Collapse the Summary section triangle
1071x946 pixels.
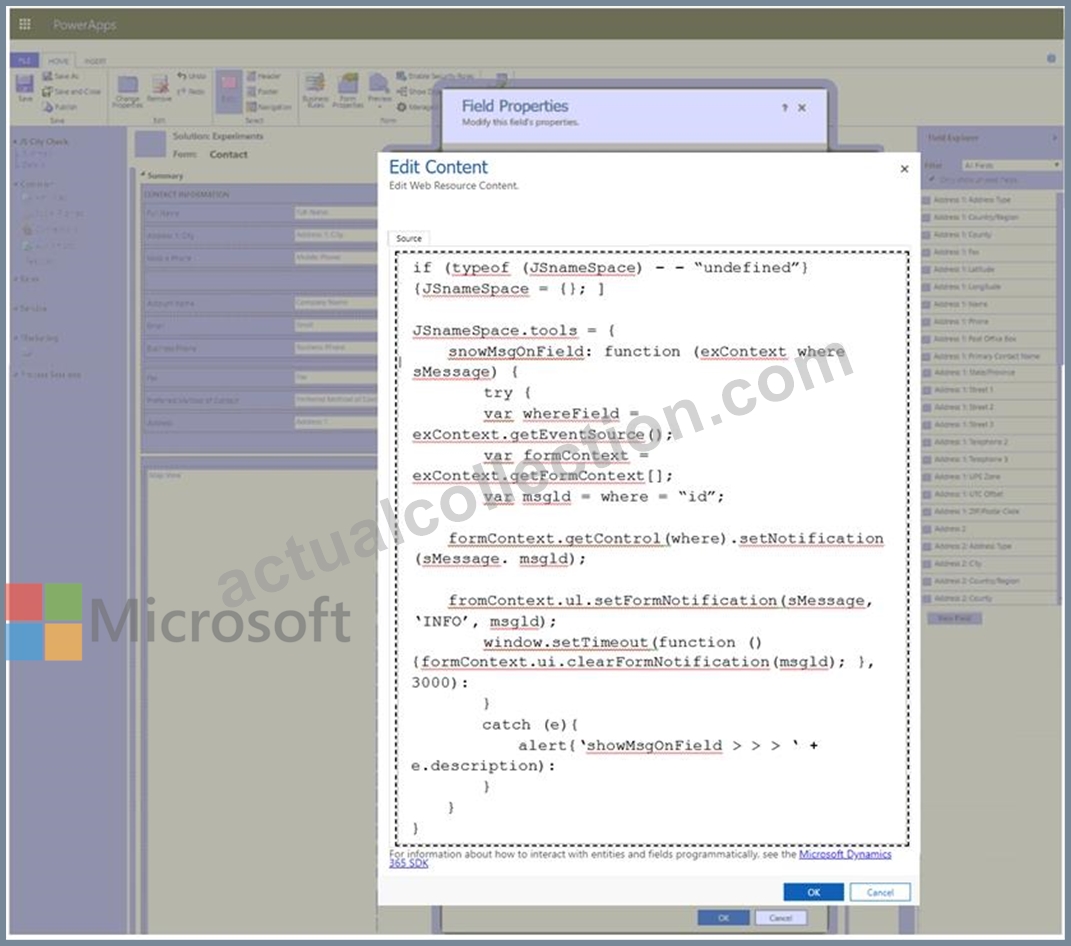(143, 175)
